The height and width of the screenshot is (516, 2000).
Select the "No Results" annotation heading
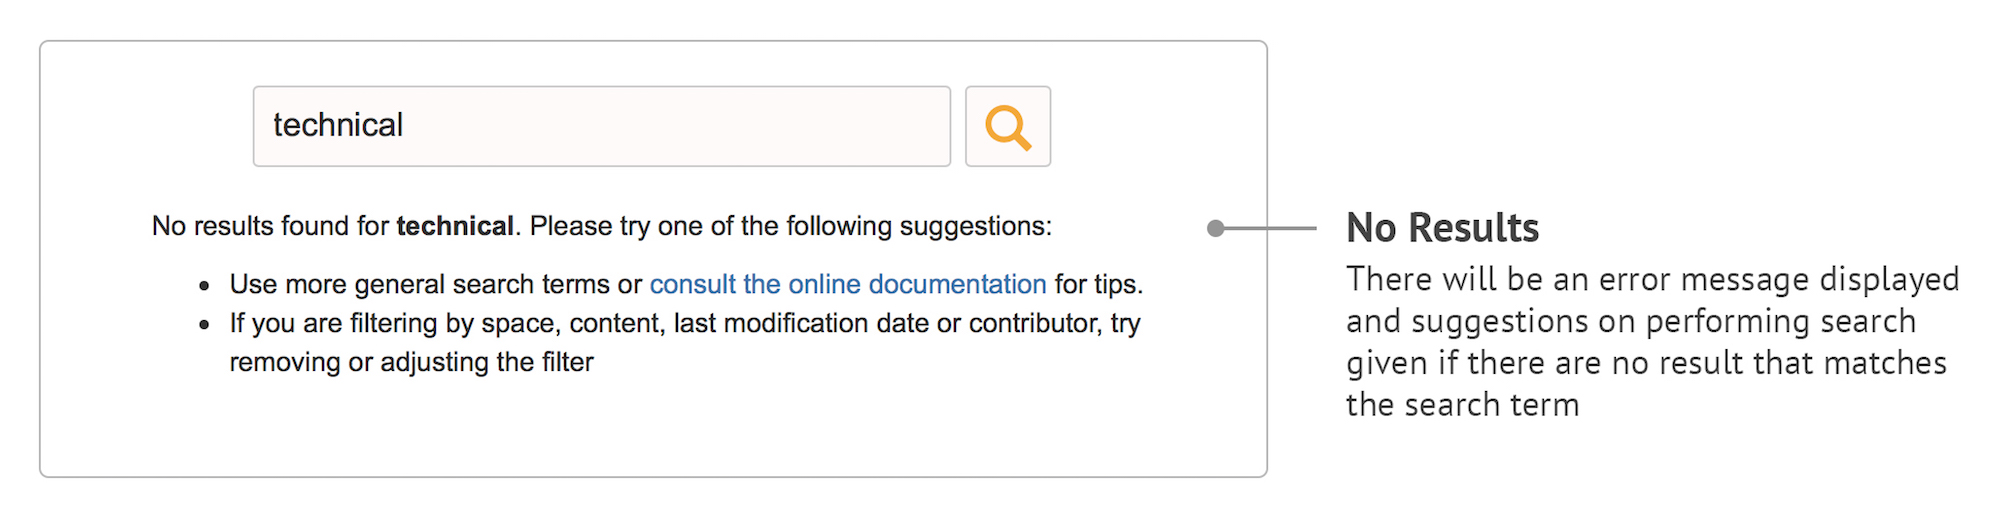[1442, 228]
